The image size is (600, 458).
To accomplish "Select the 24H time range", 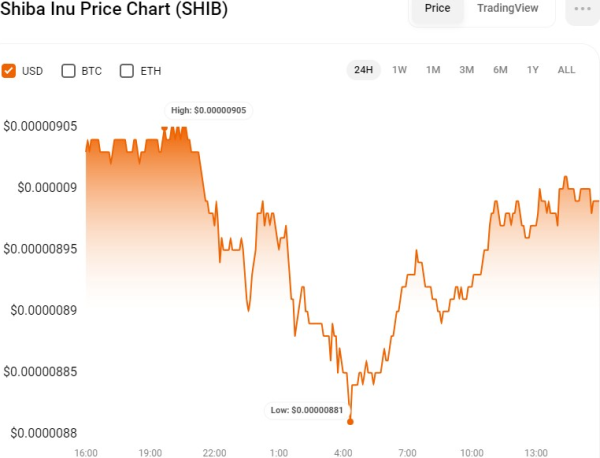I will pyautogui.click(x=362, y=70).
